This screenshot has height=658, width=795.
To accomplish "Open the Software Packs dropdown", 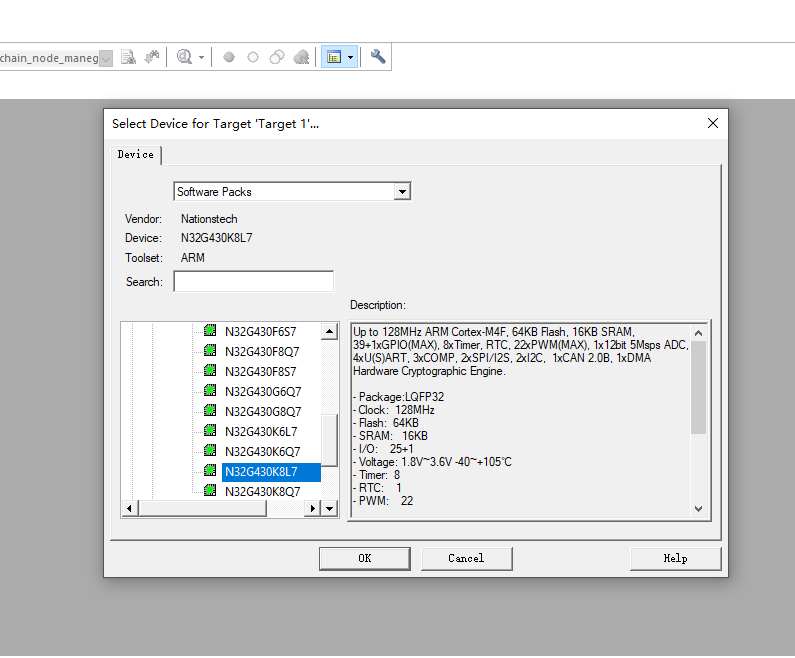I will coord(401,192).
